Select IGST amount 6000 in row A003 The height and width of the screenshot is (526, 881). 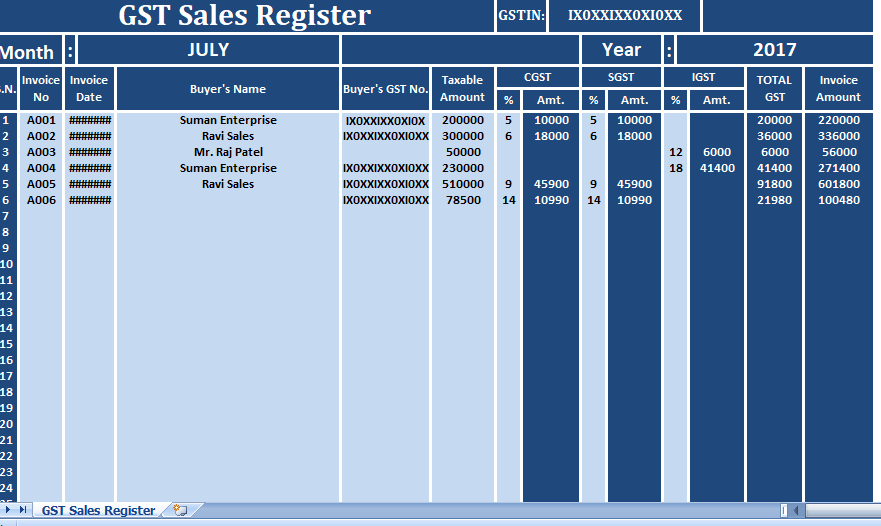717,152
